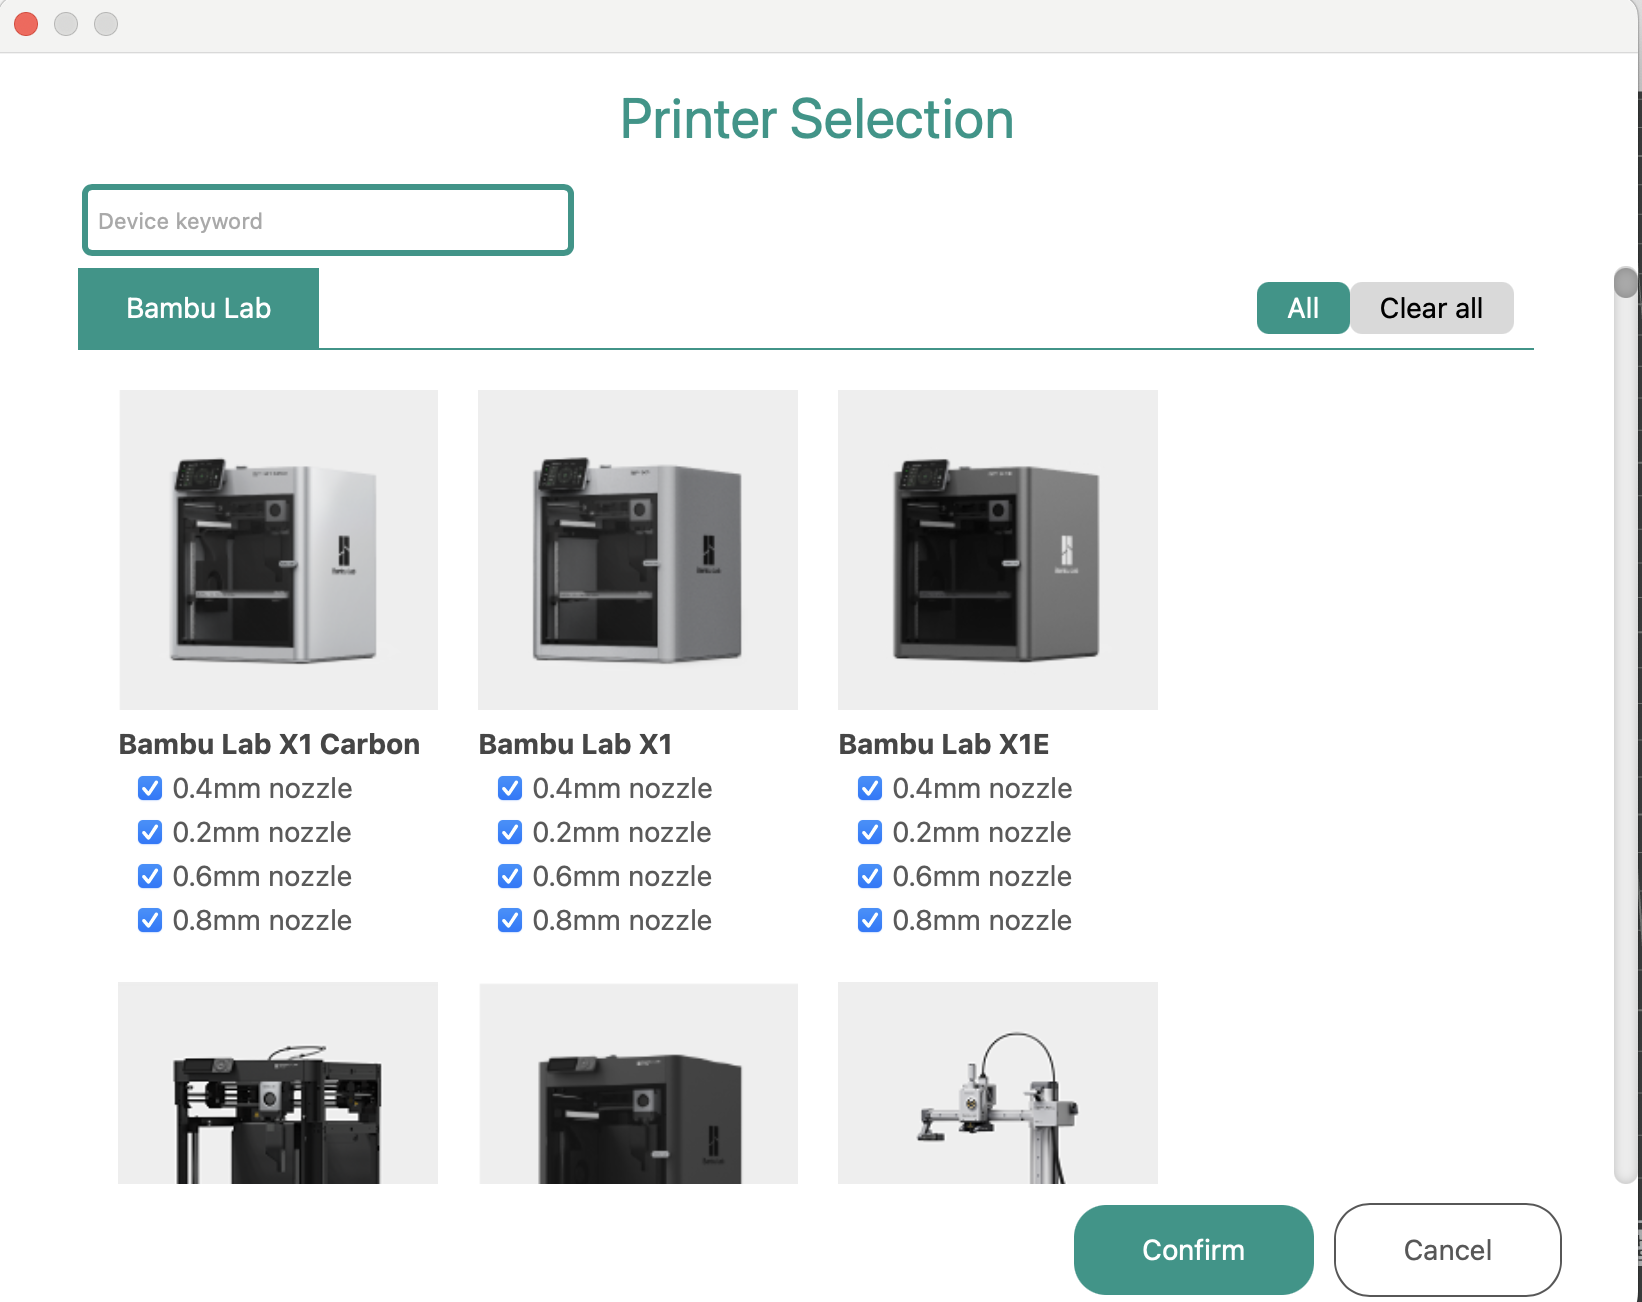Click the Bambu Lab X1 title text
Image resolution: width=1642 pixels, height=1302 pixels.
click(575, 744)
